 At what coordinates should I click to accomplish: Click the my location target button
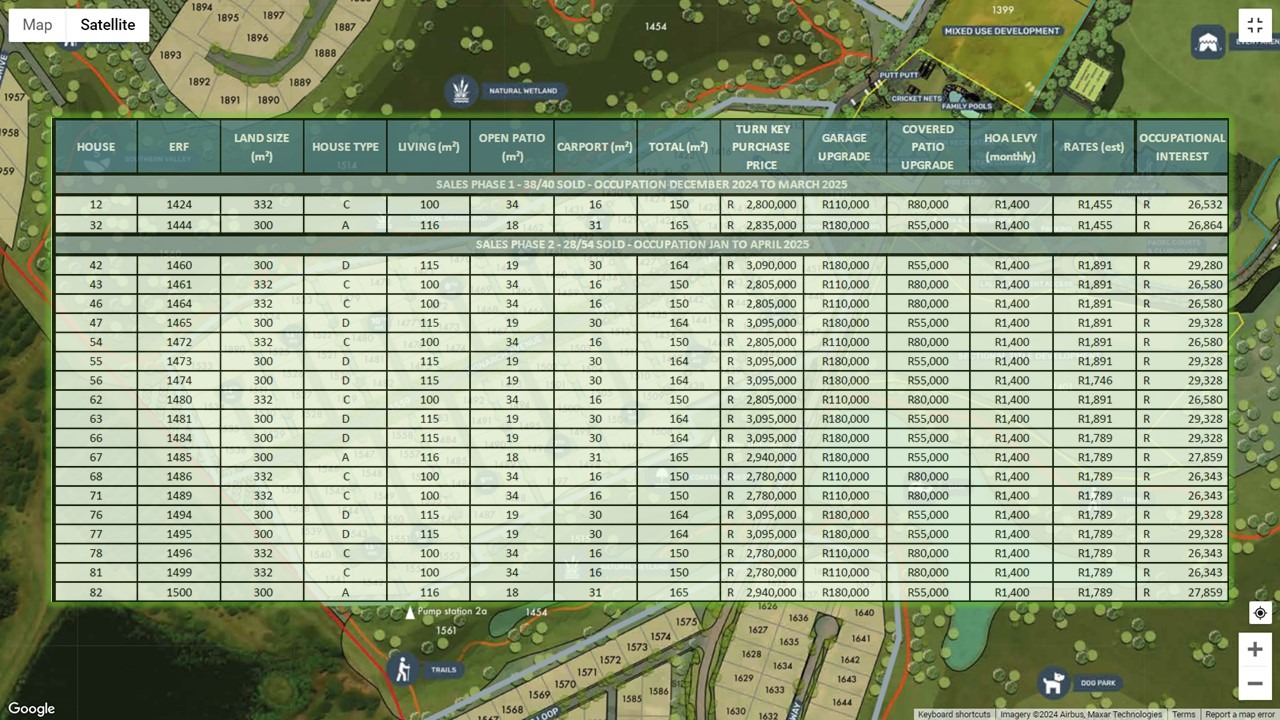(1260, 613)
